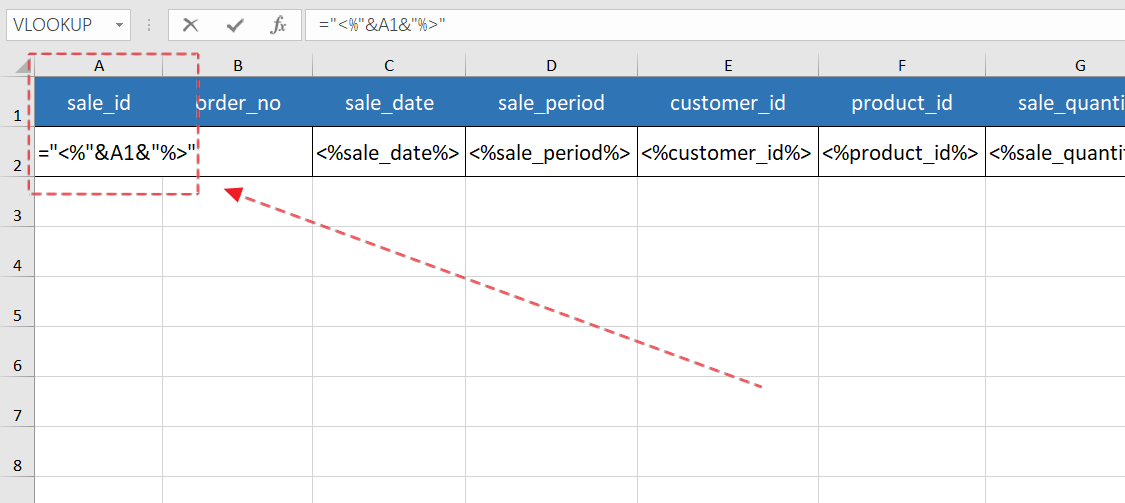This screenshot has width=1125, height=503.
Task: Select the <%customer_id%> cell
Action: click(728, 152)
